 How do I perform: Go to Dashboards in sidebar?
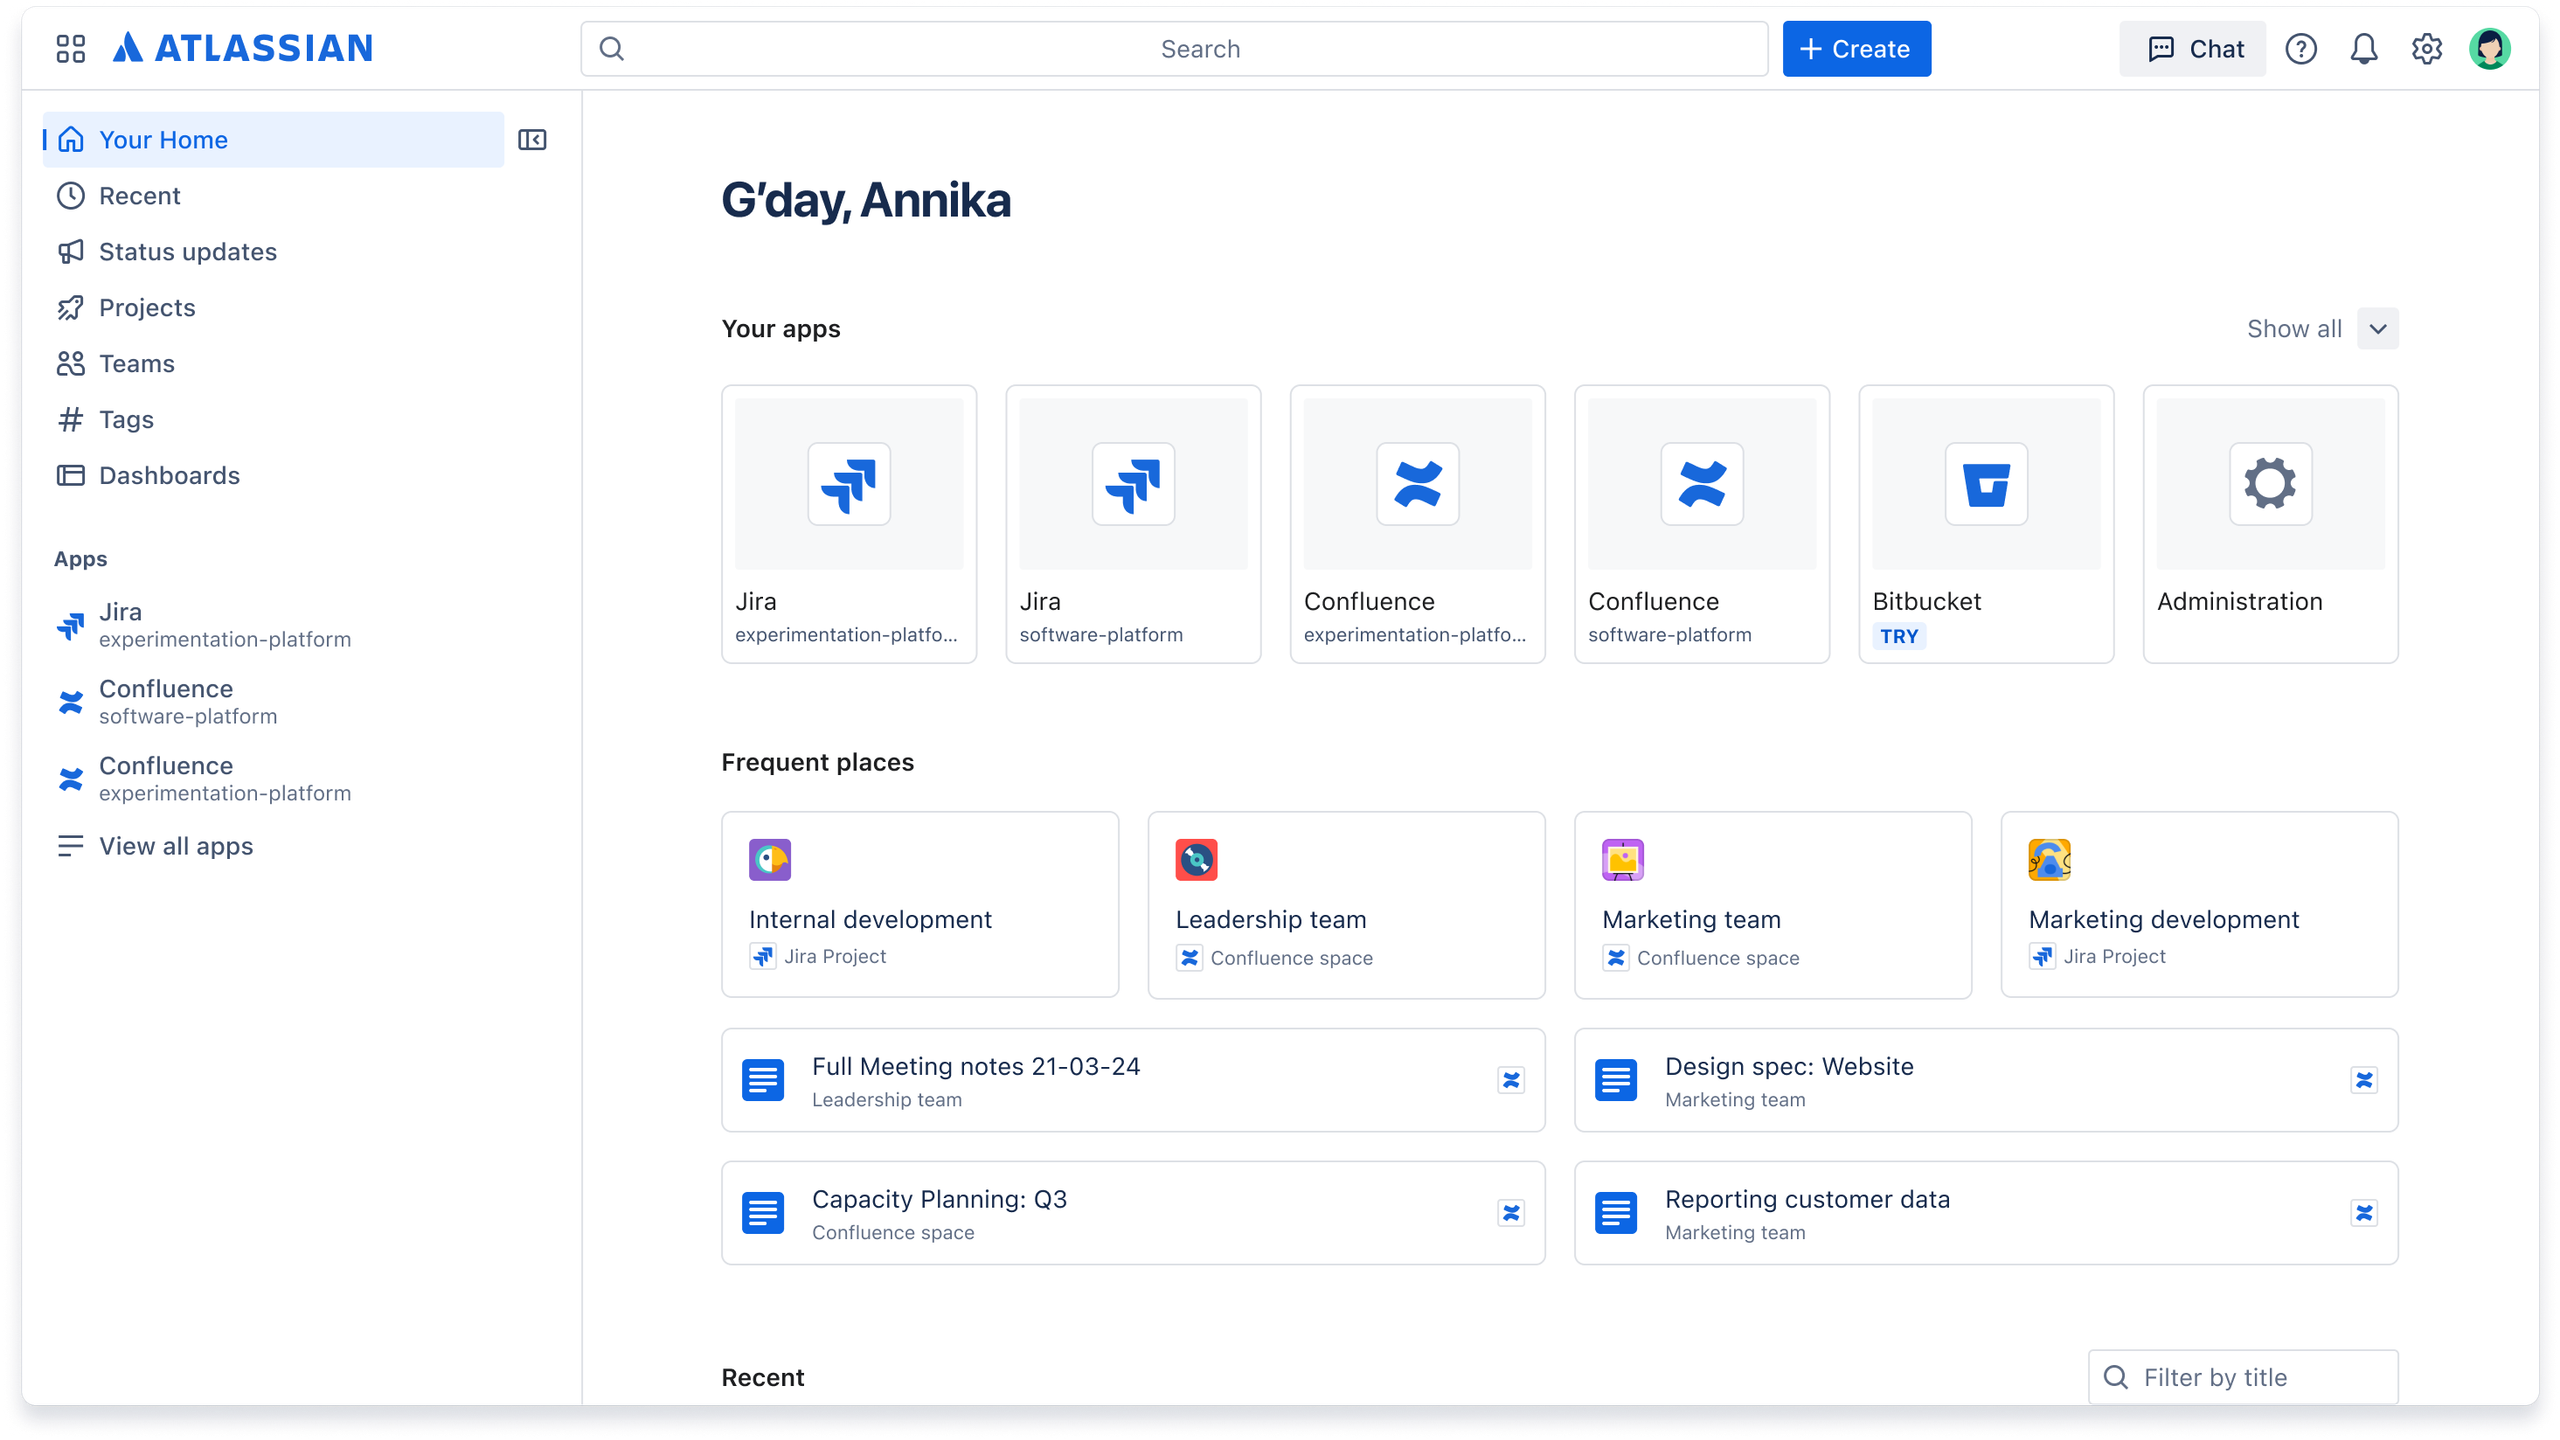[168, 475]
